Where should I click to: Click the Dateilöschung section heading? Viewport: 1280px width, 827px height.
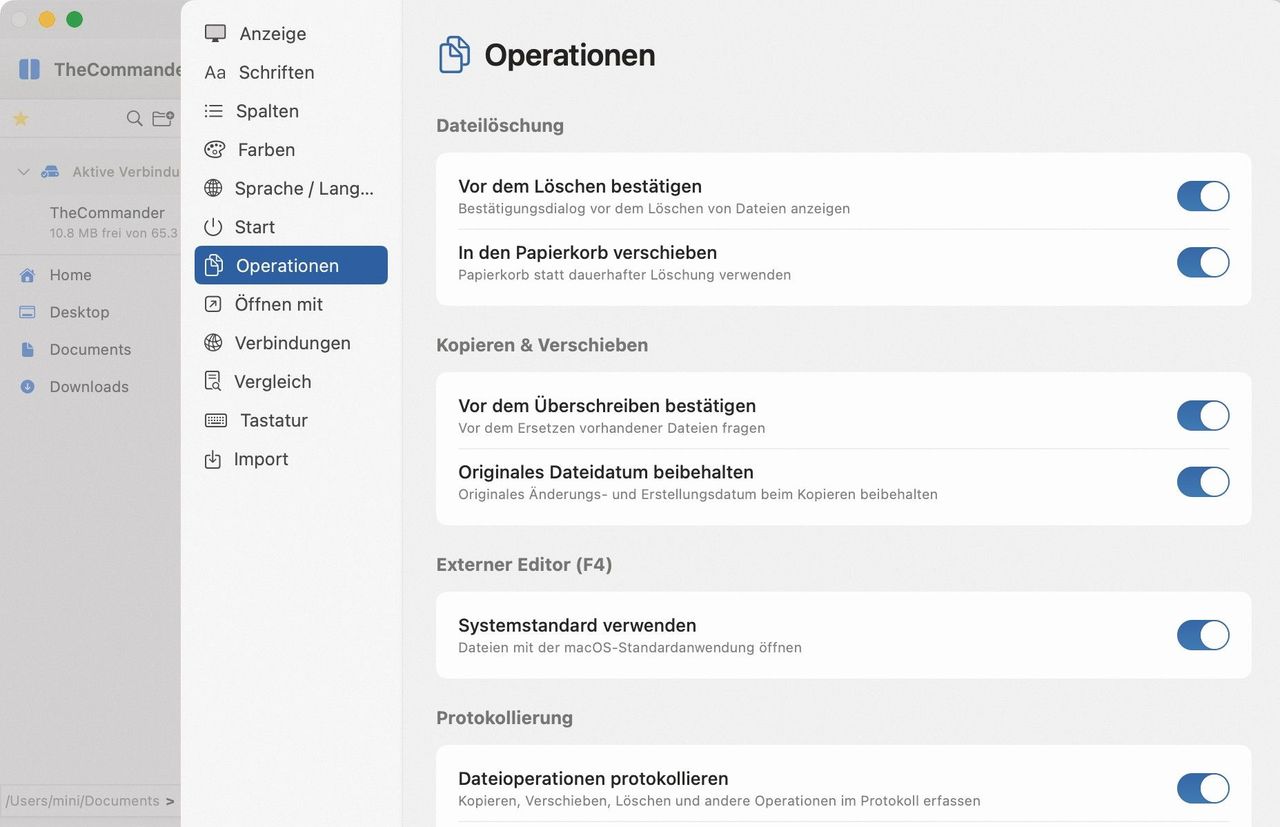pyautogui.click(x=500, y=126)
